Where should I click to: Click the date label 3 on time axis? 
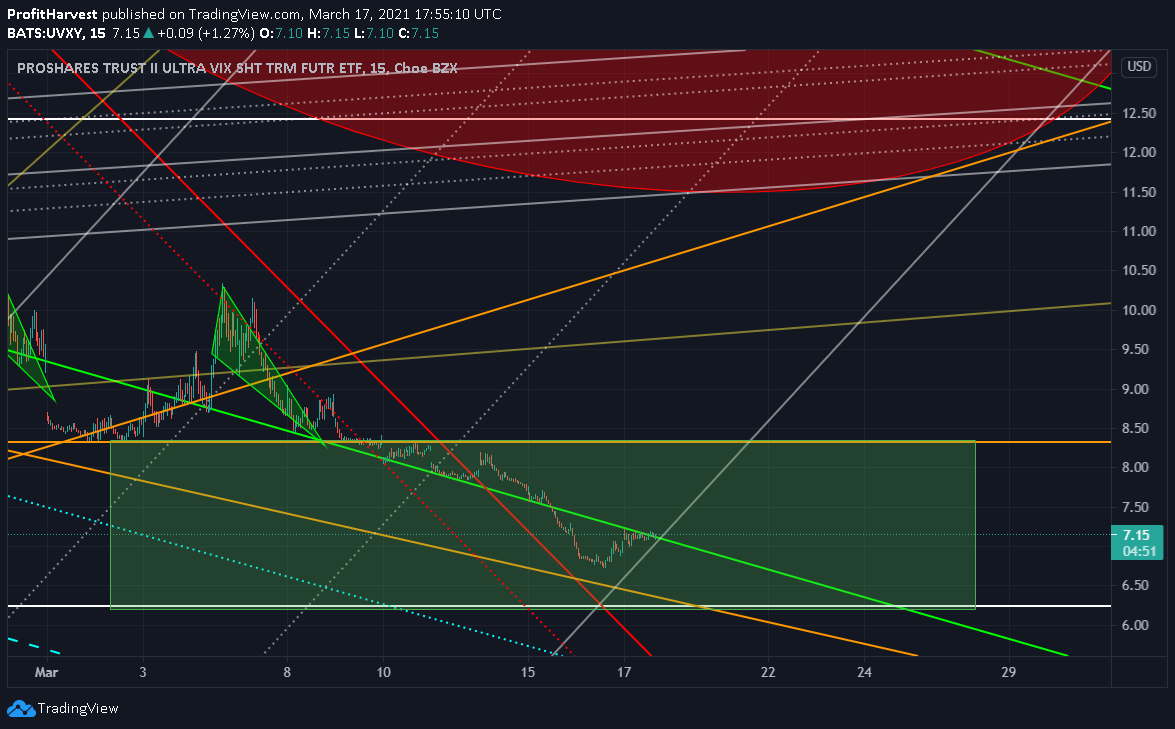tap(142, 672)
